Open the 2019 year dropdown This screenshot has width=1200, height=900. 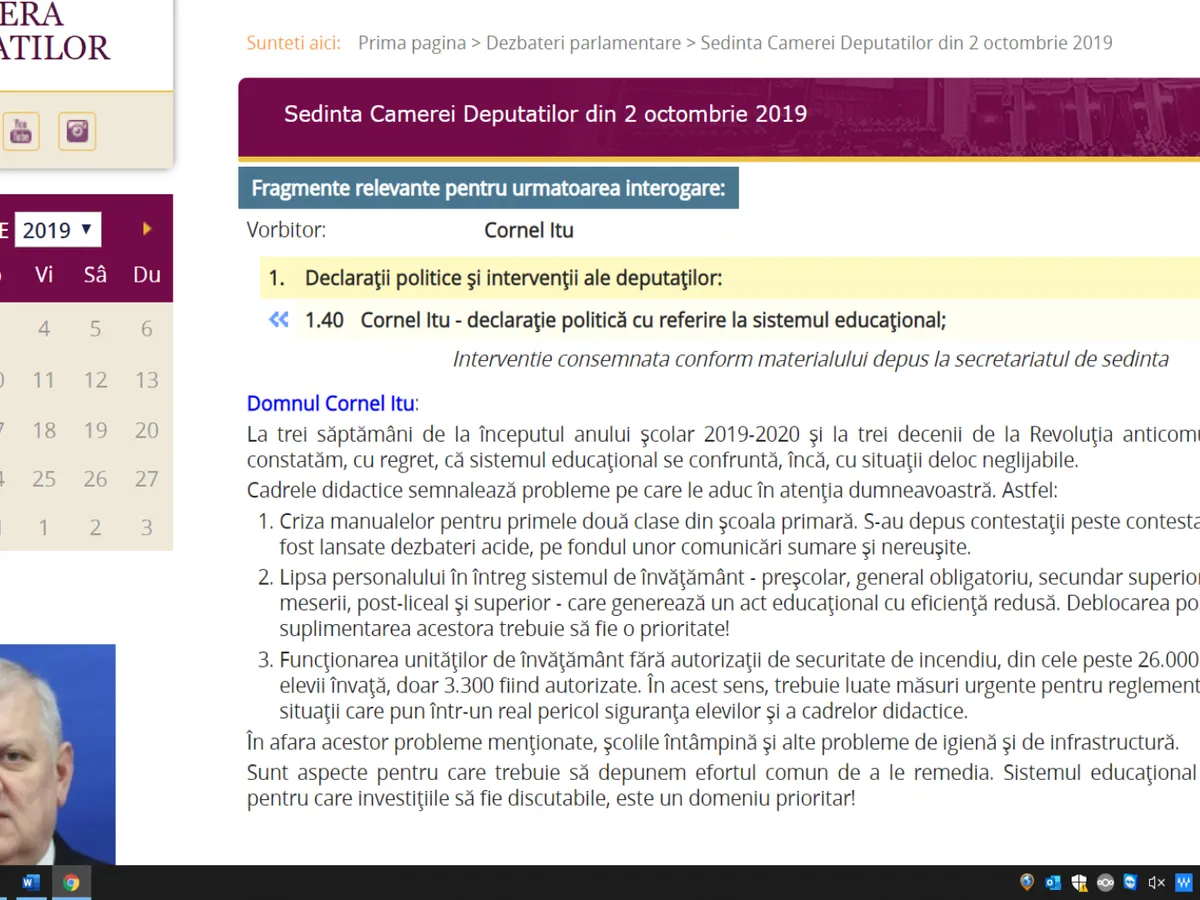58,230
